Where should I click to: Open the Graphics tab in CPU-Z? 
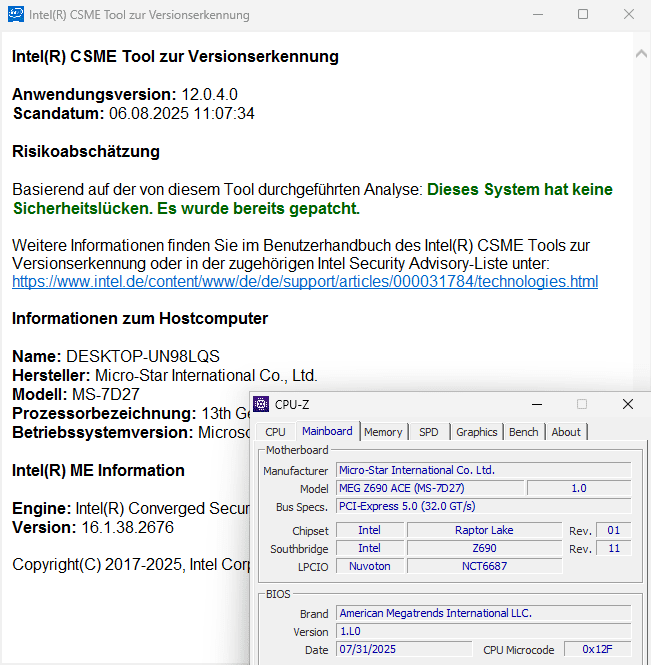pyautogui.click(x=477, y=432)
